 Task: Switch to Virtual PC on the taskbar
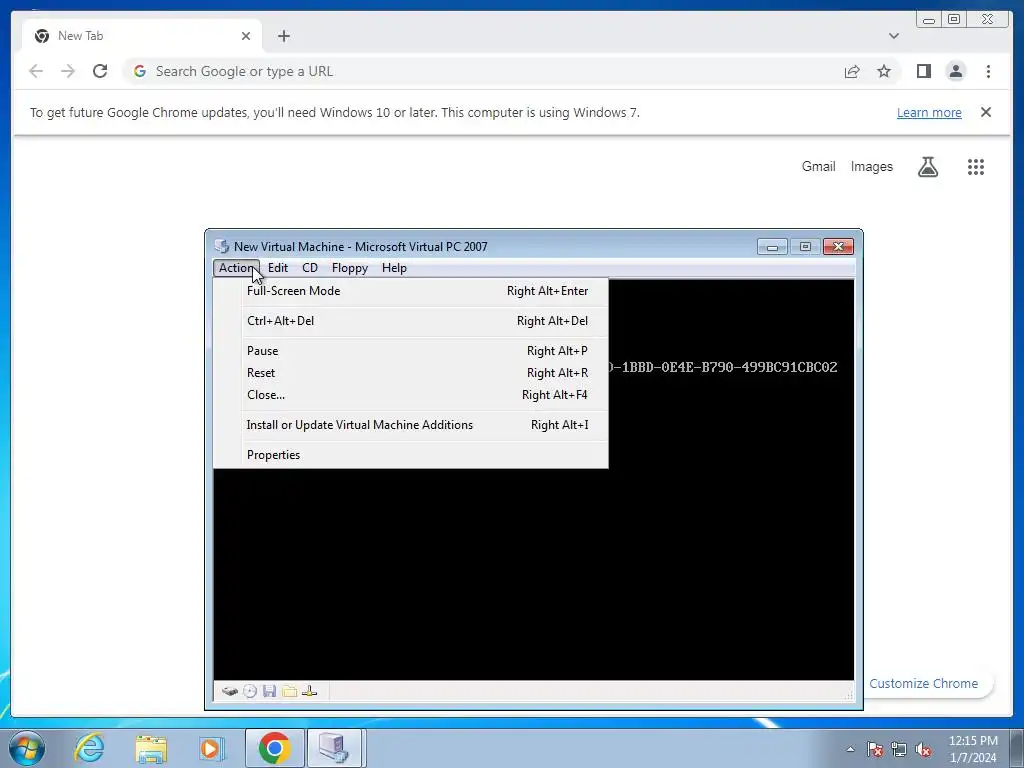(334, 748)
